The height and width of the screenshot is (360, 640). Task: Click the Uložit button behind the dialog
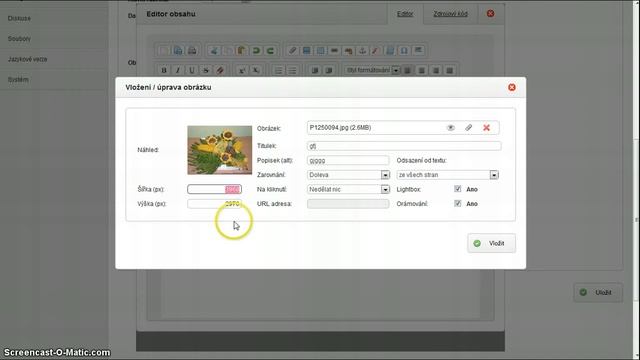598,292
